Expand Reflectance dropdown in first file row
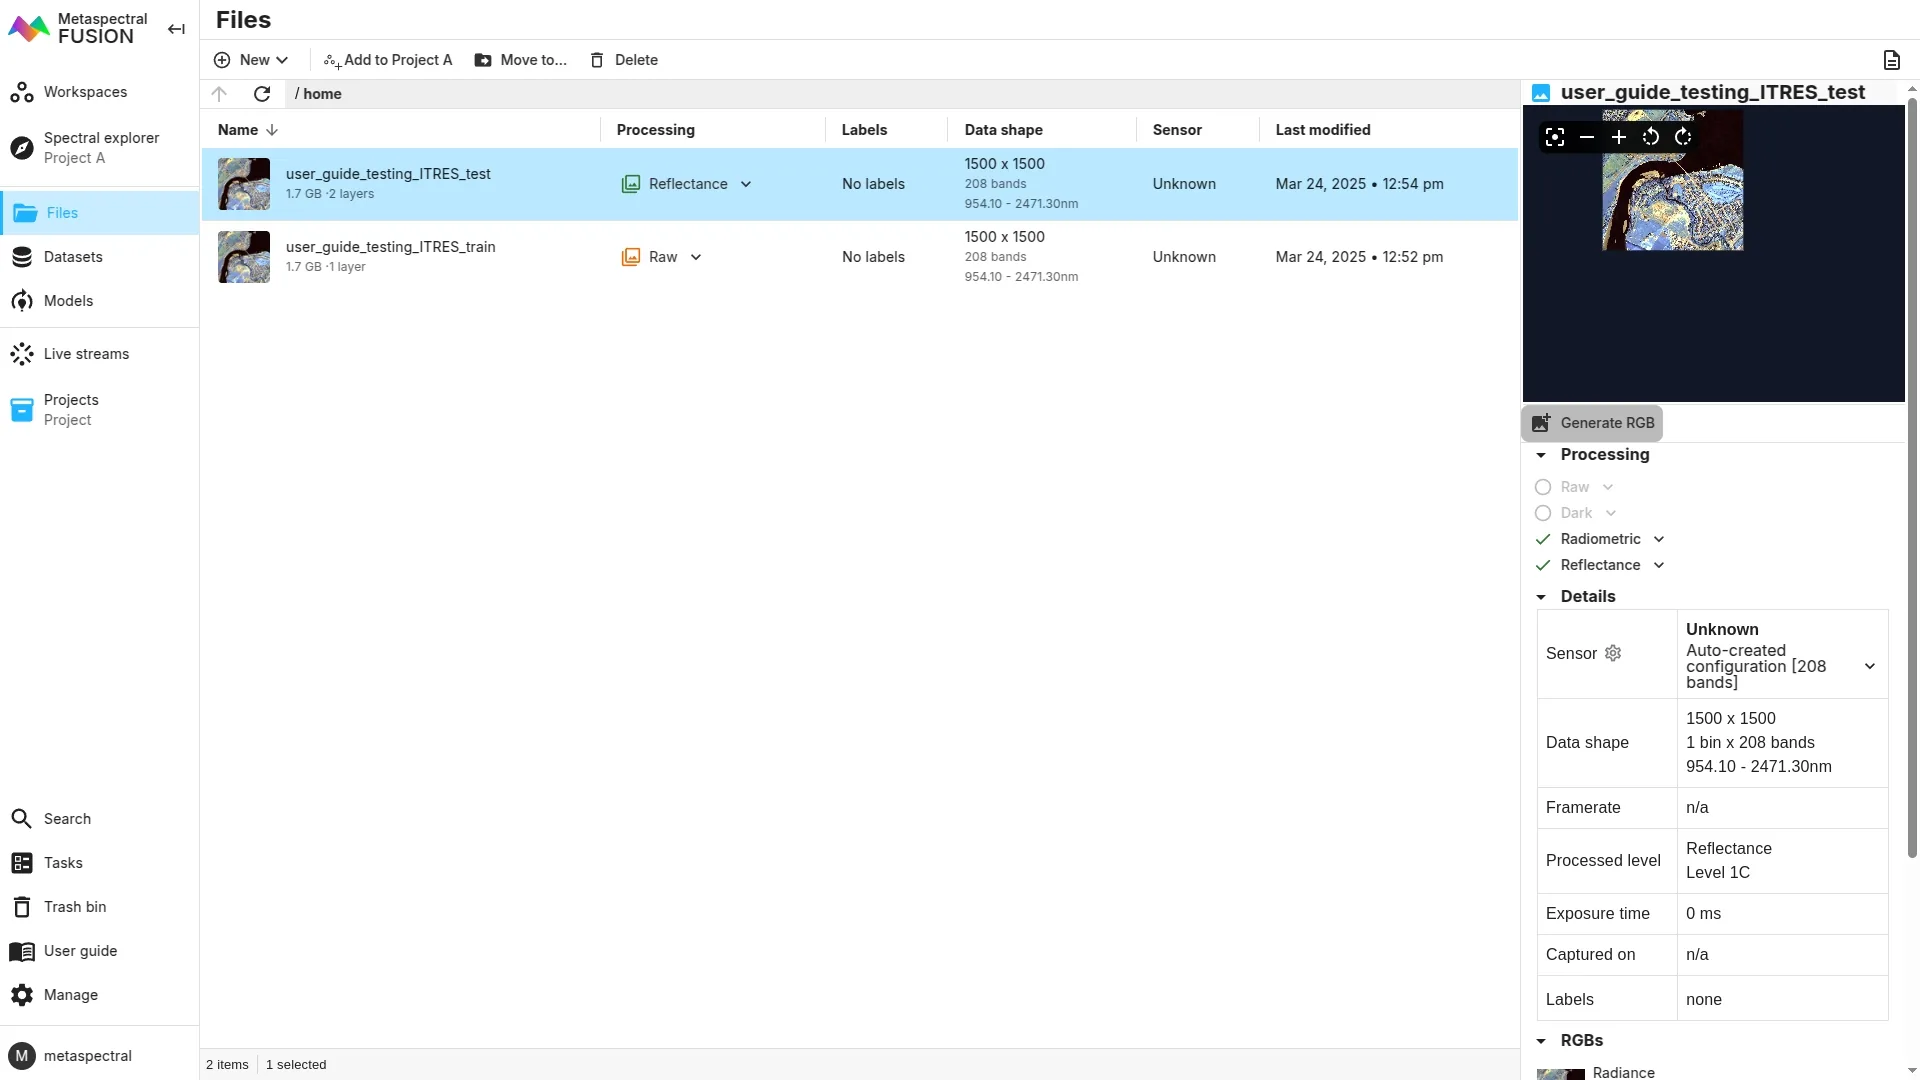This screenshot has height=1080, width=1920. tap(746, 184)
